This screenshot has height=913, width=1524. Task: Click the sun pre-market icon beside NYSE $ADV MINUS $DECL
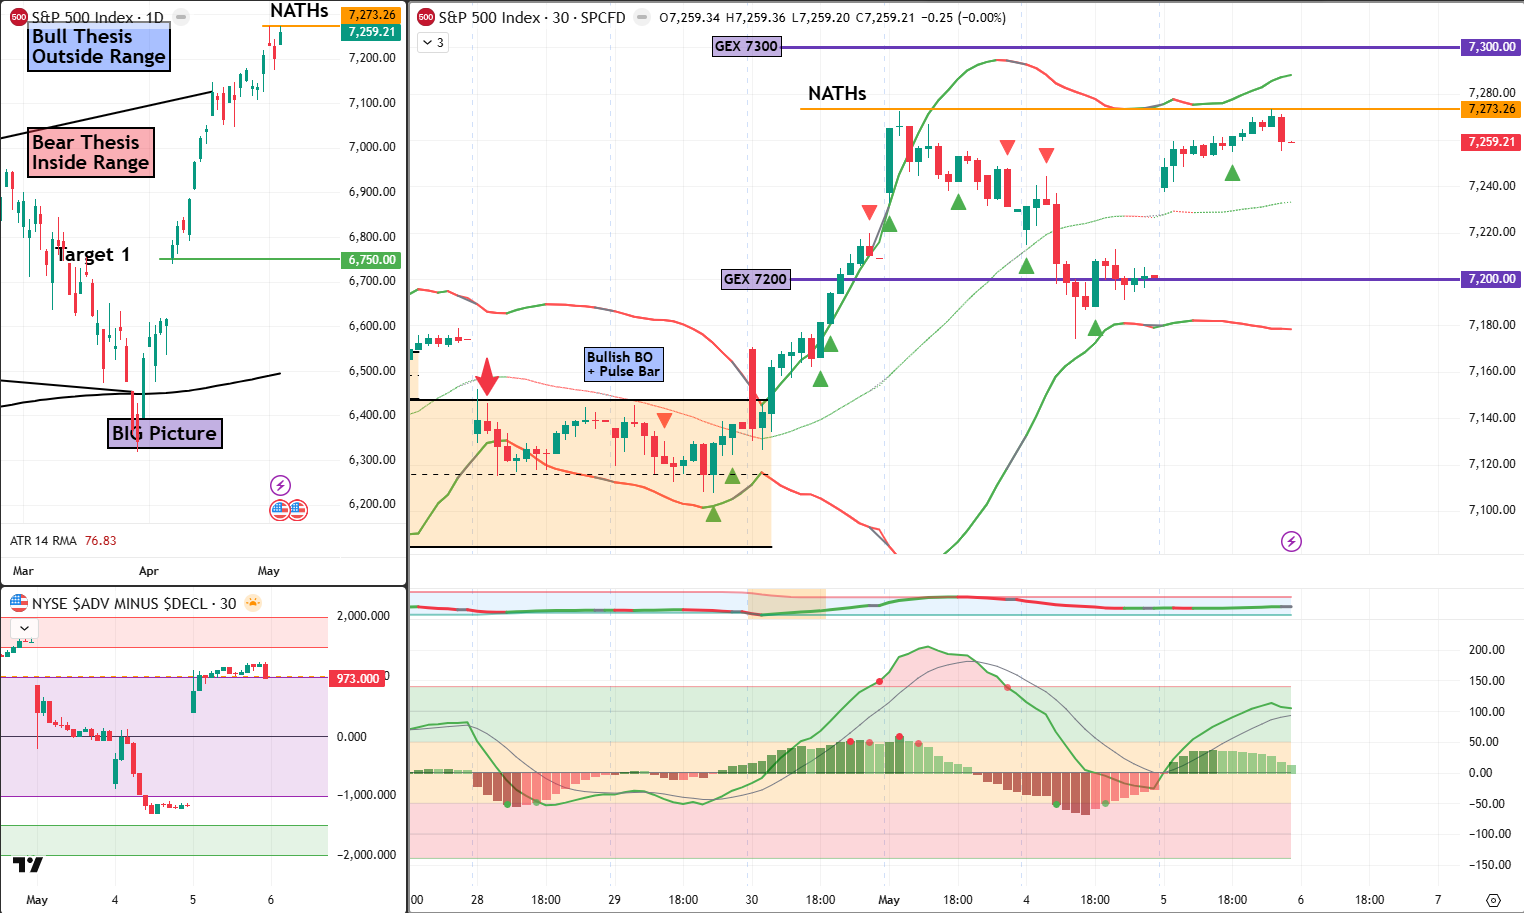(252, 603)
